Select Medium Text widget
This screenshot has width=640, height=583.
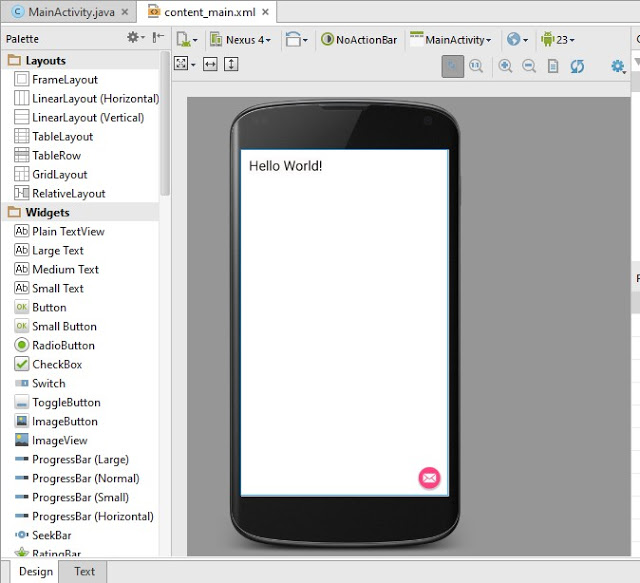pyautogui.click(x=56, y=269)
